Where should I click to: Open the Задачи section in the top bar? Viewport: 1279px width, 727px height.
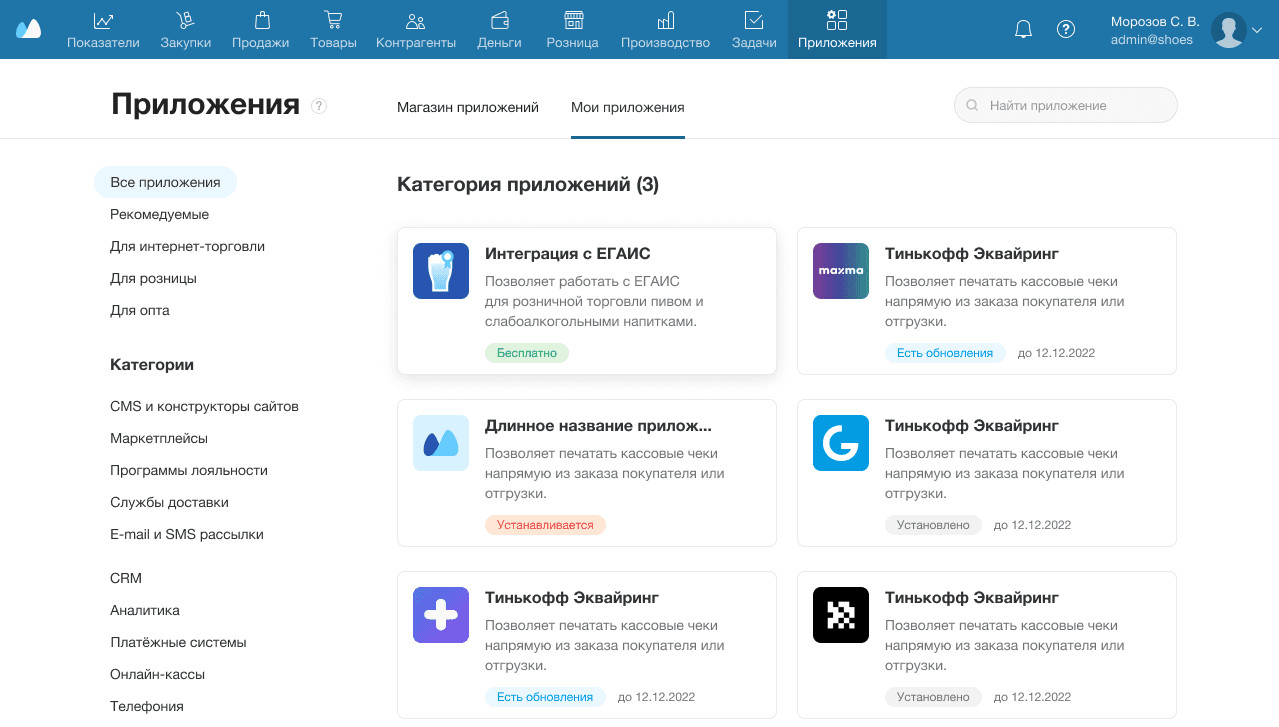click(754, 30)
